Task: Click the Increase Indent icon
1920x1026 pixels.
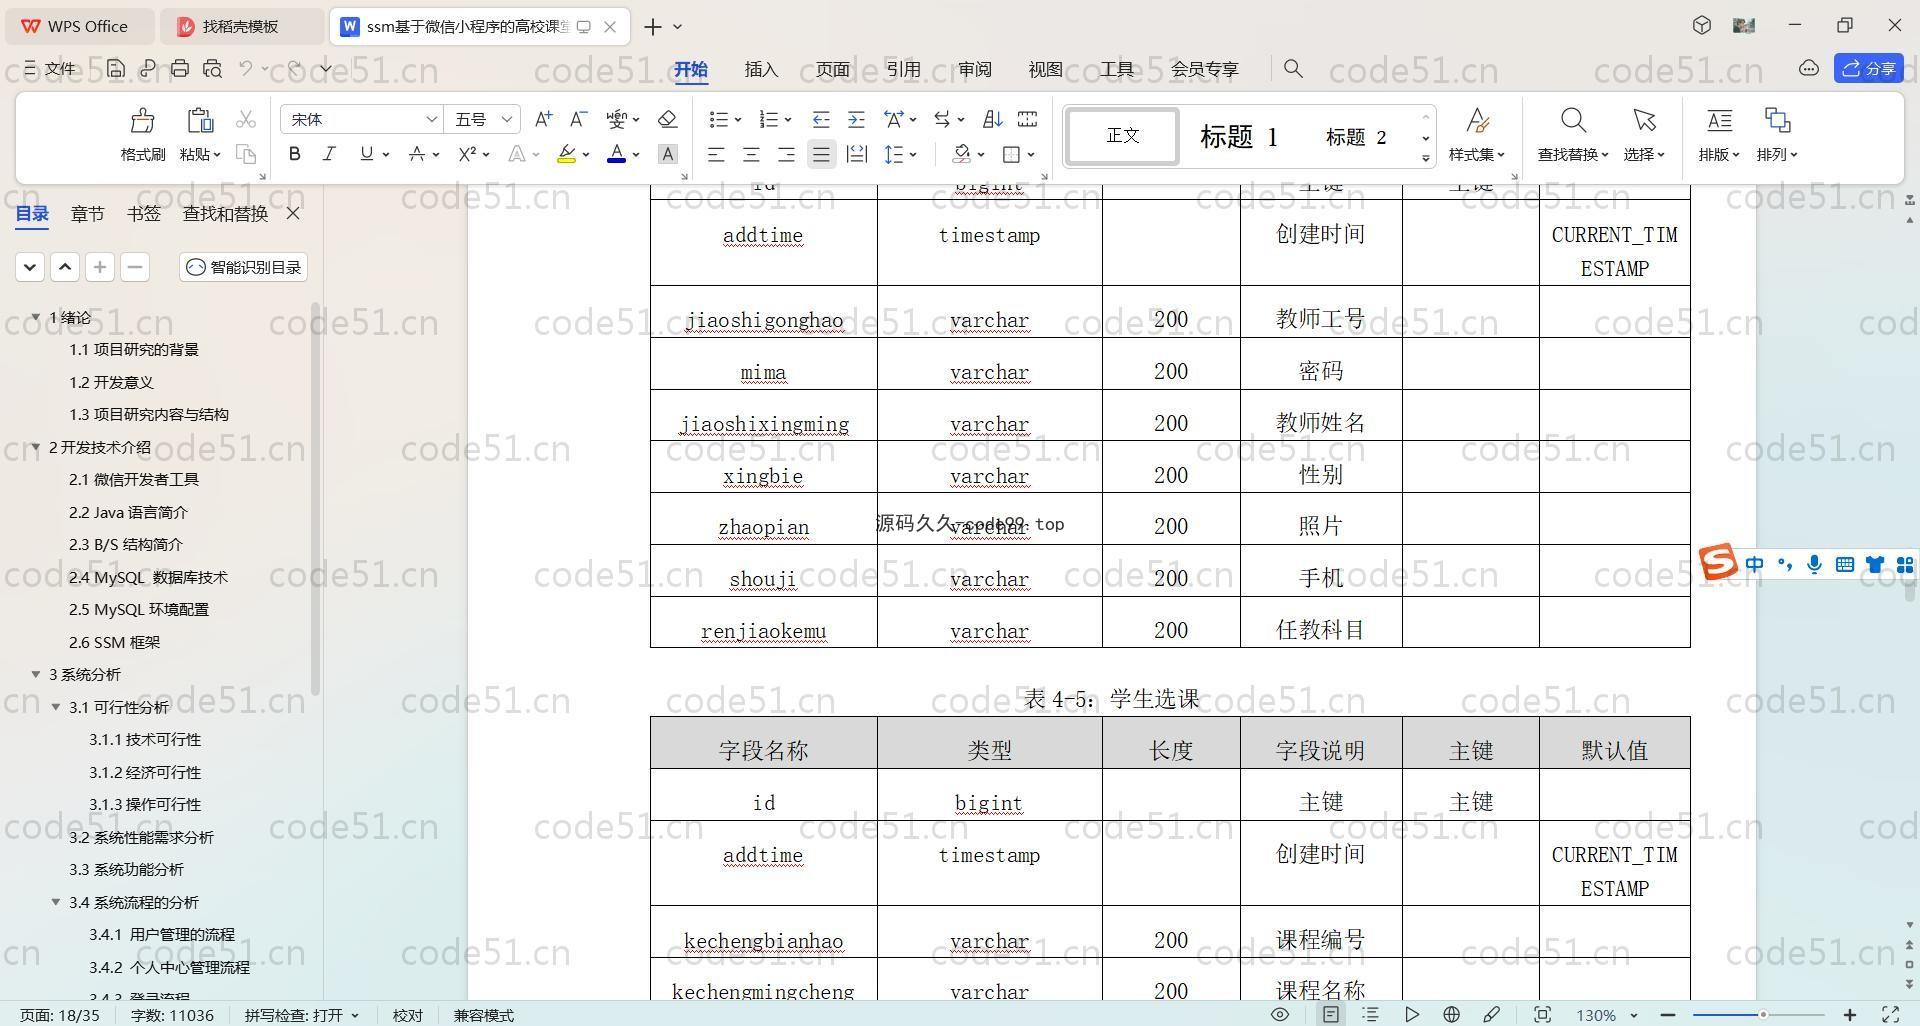Action: click(x=856, y=119)
